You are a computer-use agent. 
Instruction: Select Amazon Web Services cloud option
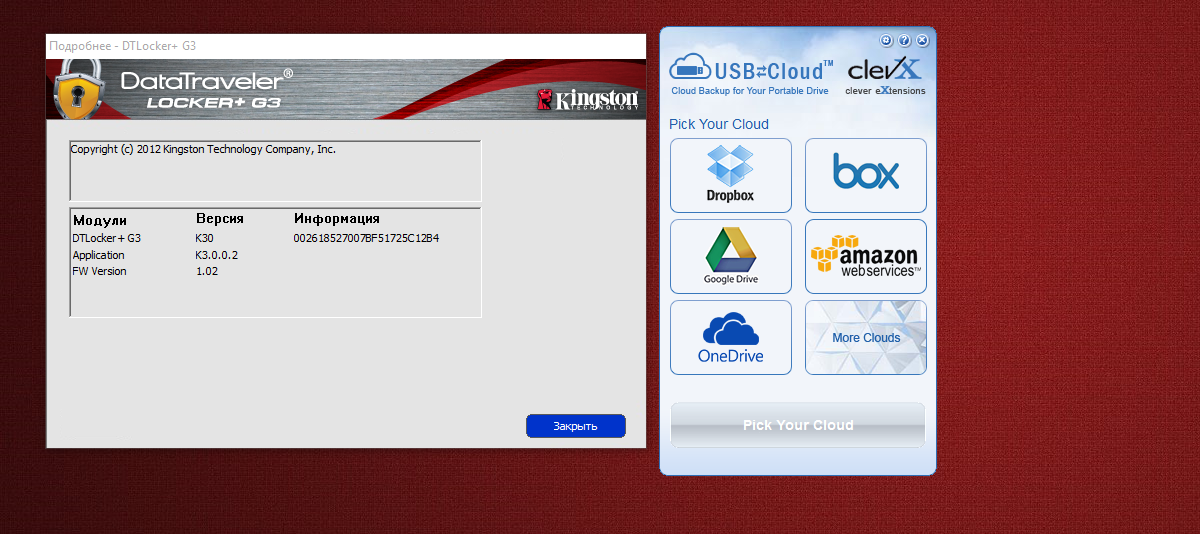coord(866,256)
